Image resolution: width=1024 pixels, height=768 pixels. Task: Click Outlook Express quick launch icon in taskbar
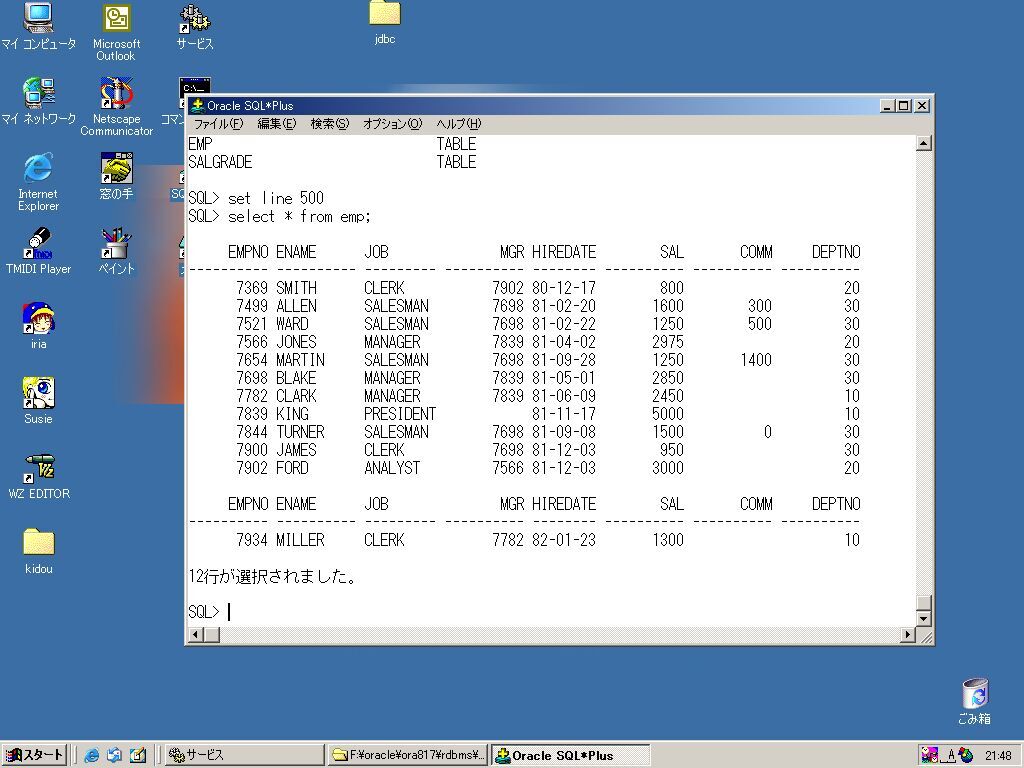tap(114, 755)
